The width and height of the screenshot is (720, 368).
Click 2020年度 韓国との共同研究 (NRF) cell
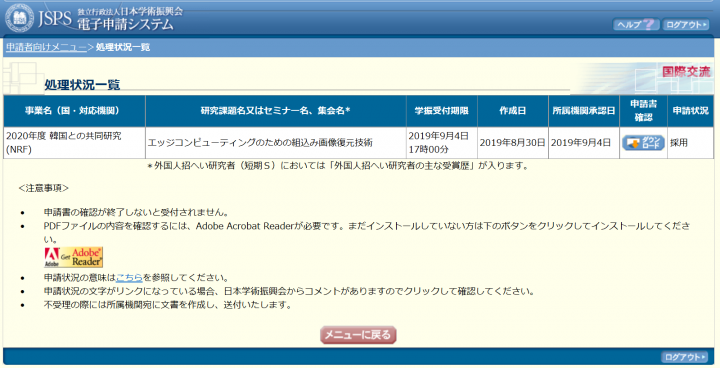click(74, 143)
